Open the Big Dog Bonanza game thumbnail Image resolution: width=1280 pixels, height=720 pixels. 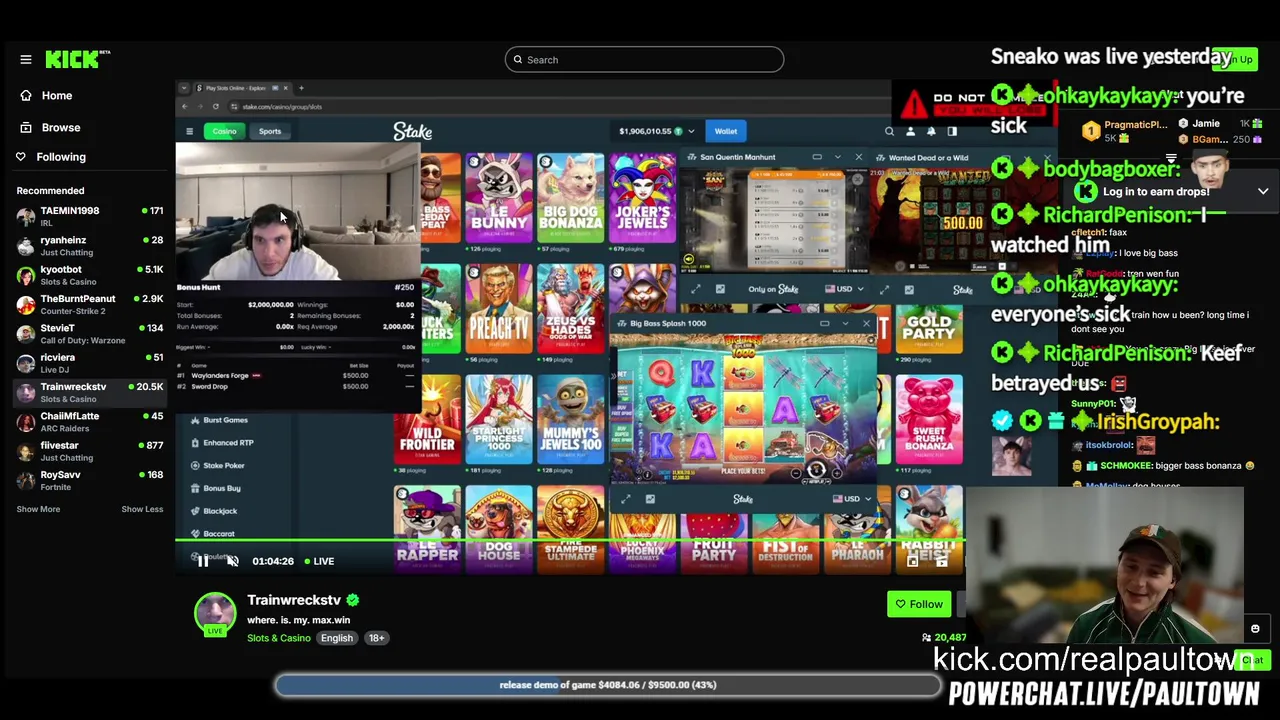tap(571, 198)
